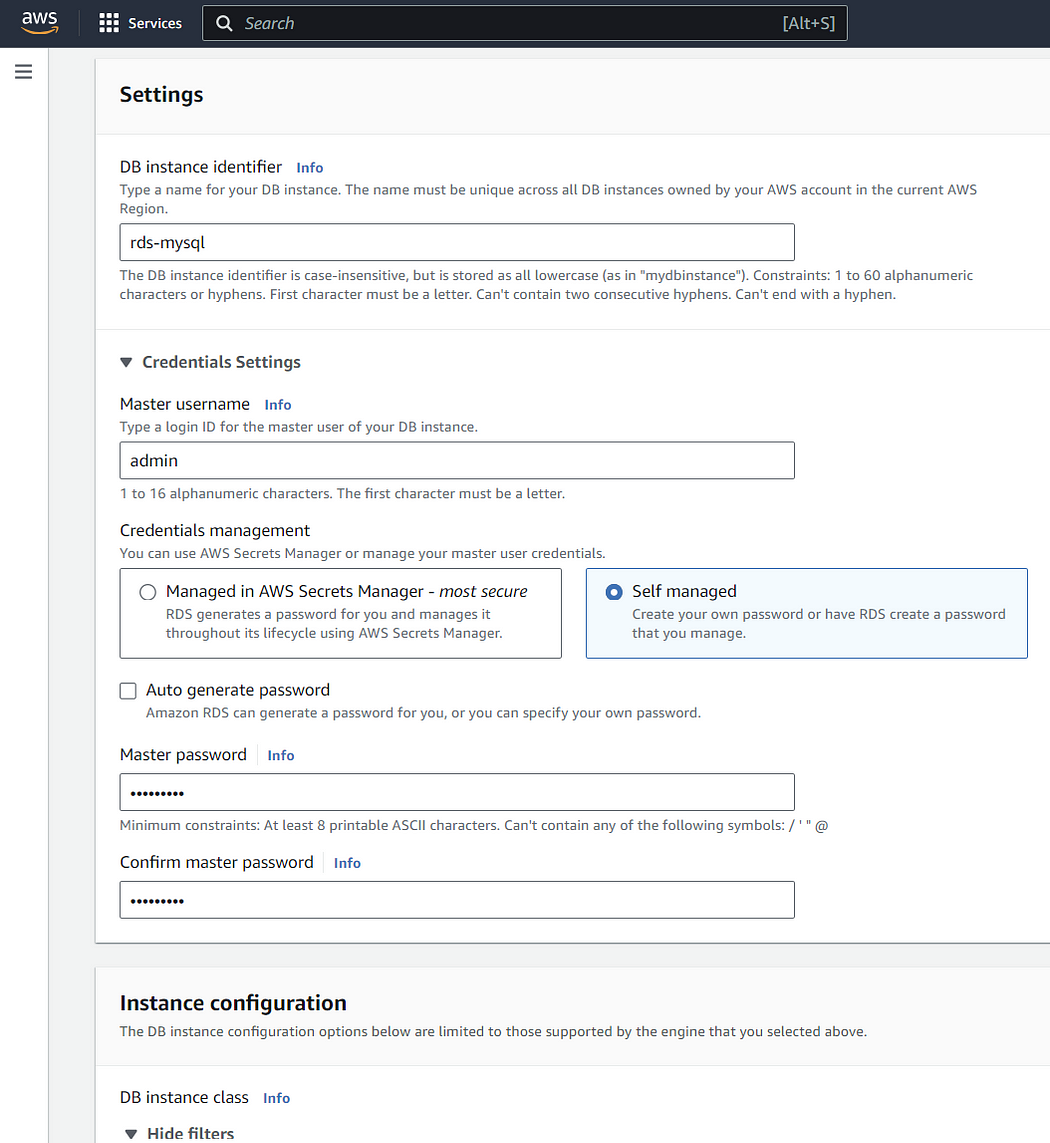Screen dimensions: 1050x1143
Task: Collapse the Credentials Settings section
Action: pyautogui.click(x=126, y=362)
